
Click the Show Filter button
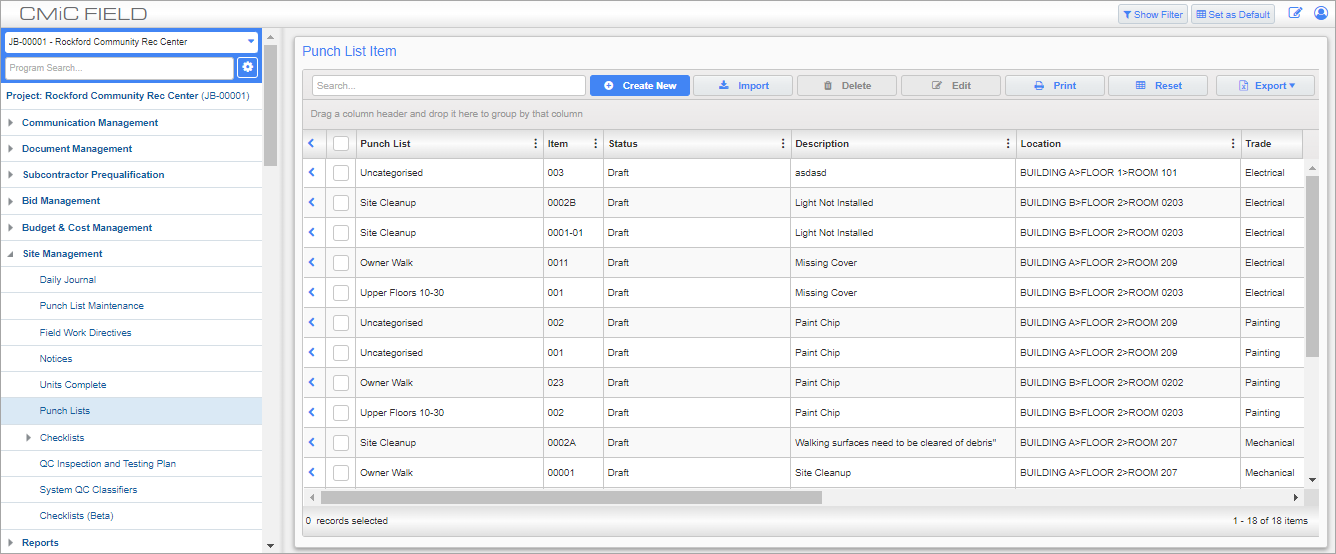[1152, 14]
